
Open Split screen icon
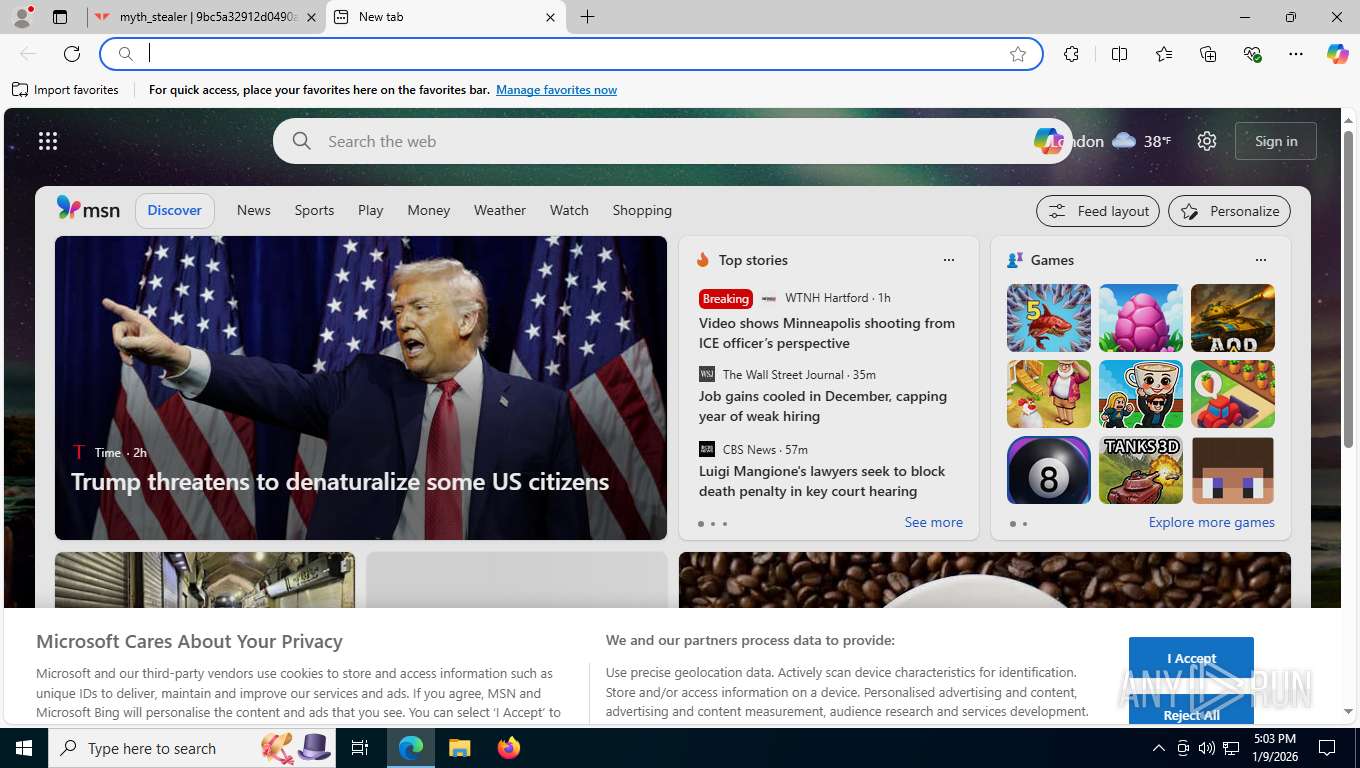(1119, 54)
